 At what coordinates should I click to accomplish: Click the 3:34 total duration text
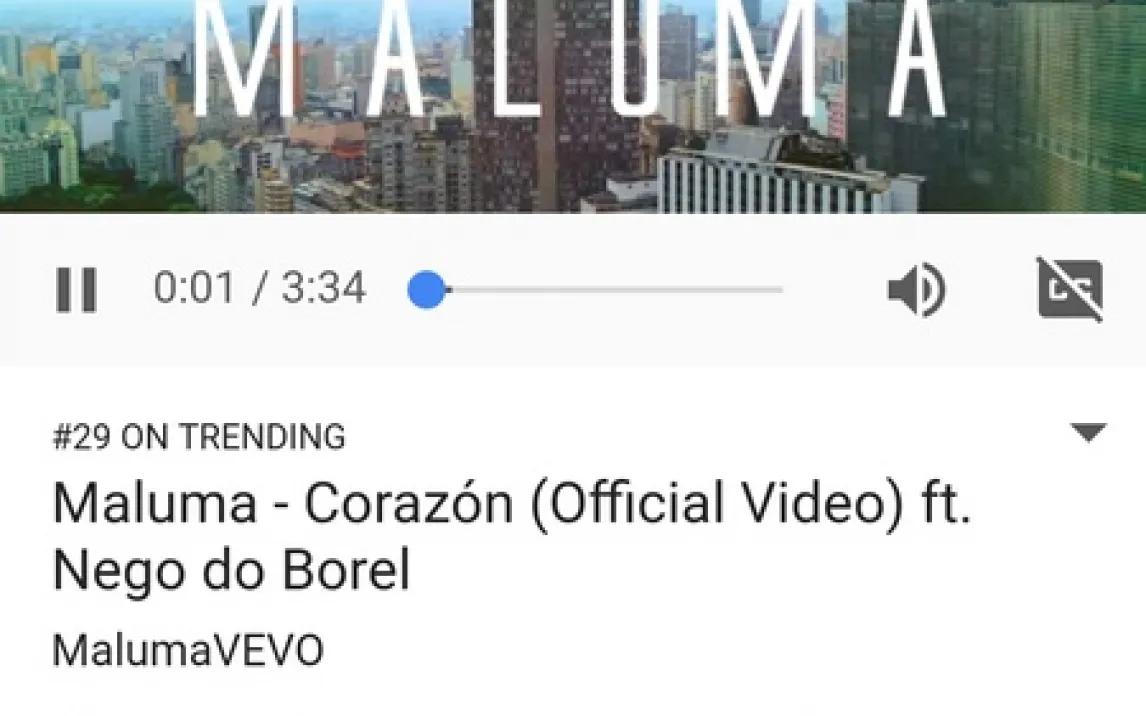[x=323, y=287]
